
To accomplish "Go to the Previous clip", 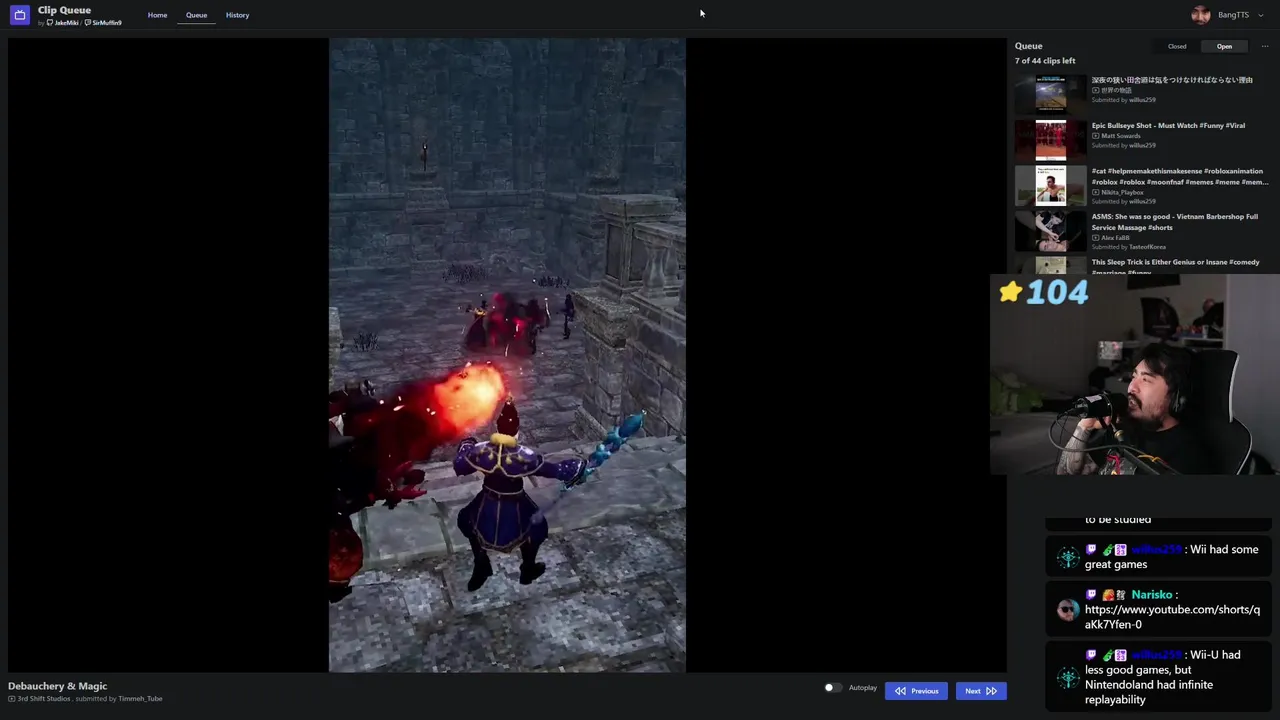I will (916, 691).
